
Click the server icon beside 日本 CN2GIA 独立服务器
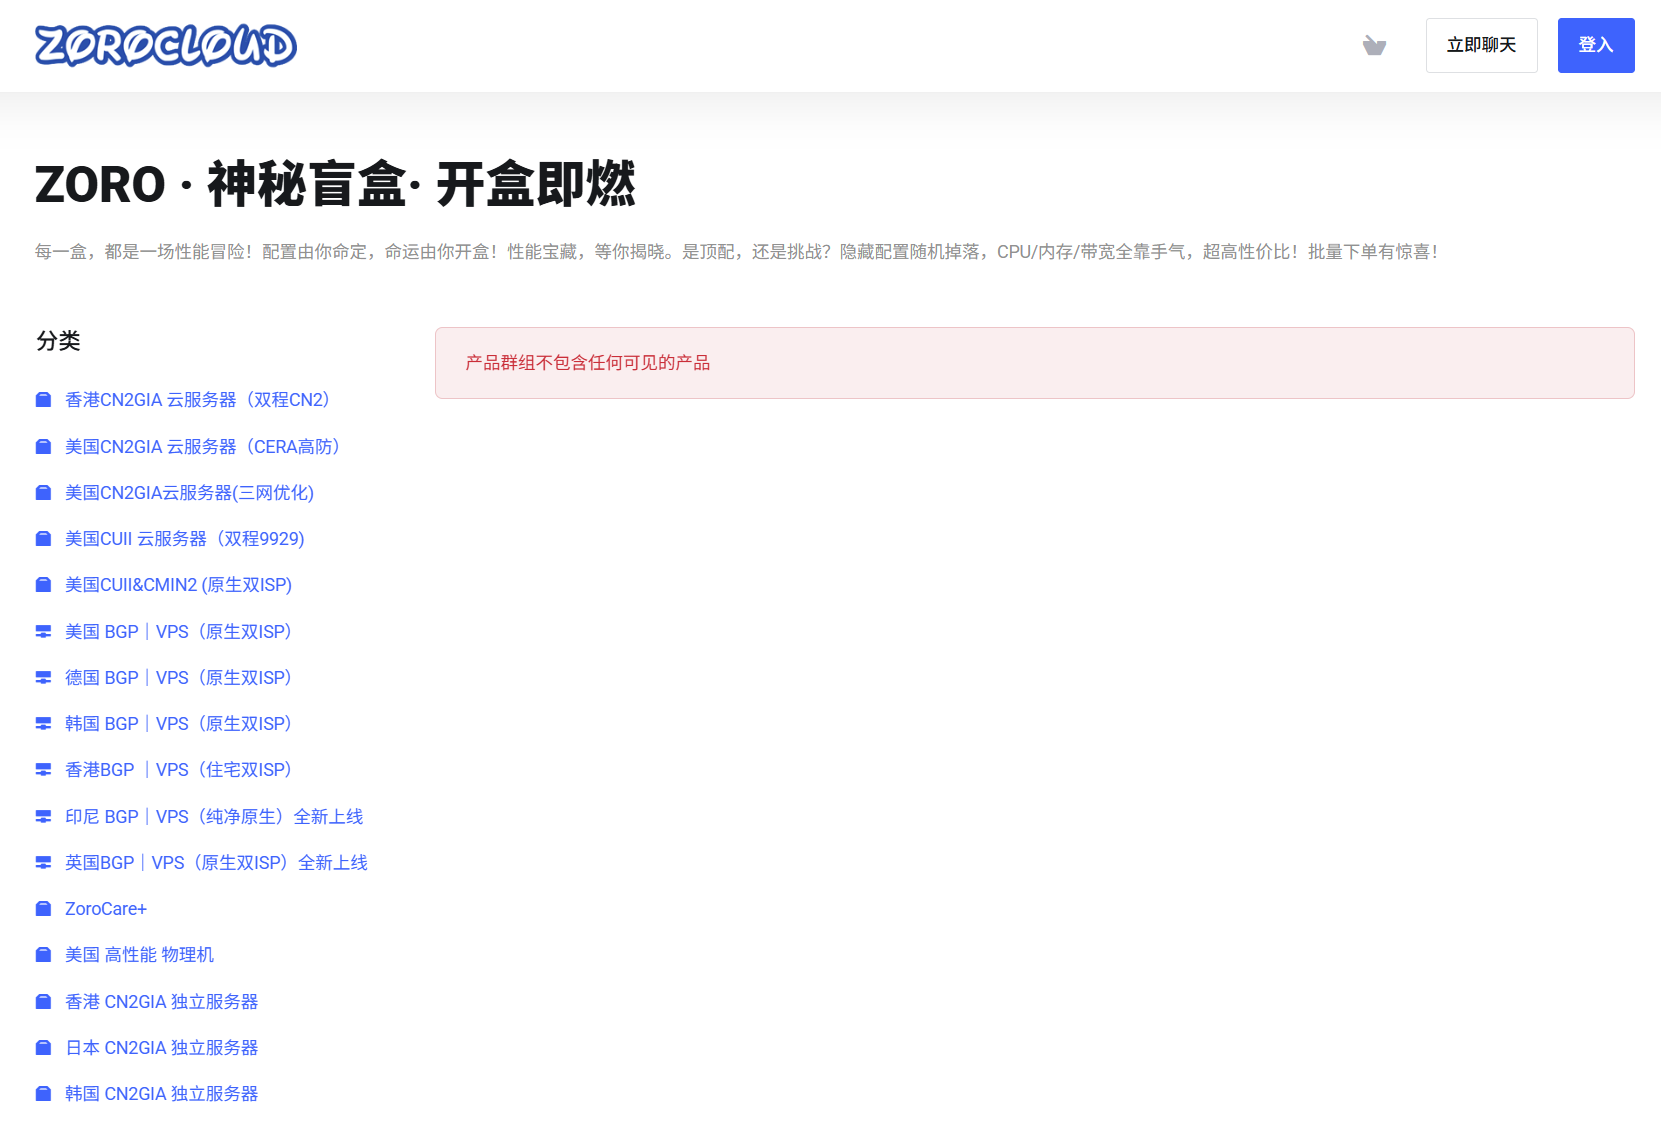pyautogui.click(x=43, y=1047)
